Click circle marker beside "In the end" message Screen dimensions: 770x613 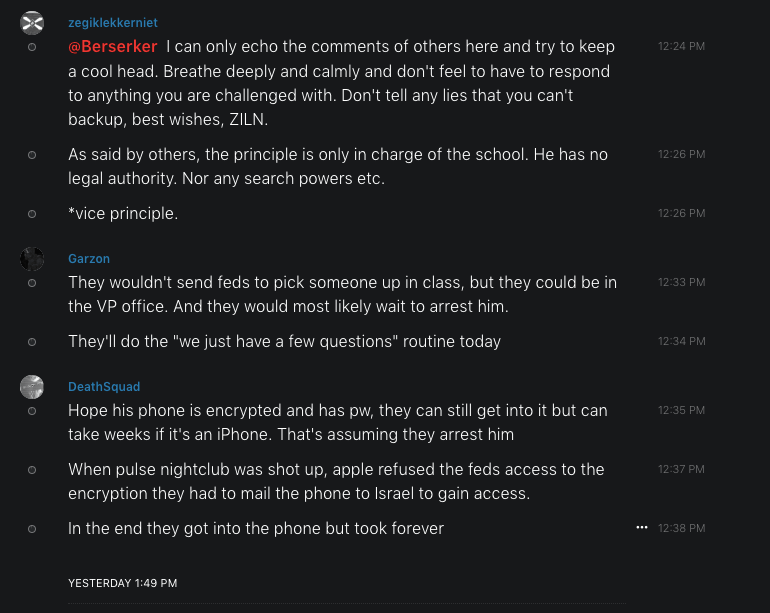tap(32, 528)
